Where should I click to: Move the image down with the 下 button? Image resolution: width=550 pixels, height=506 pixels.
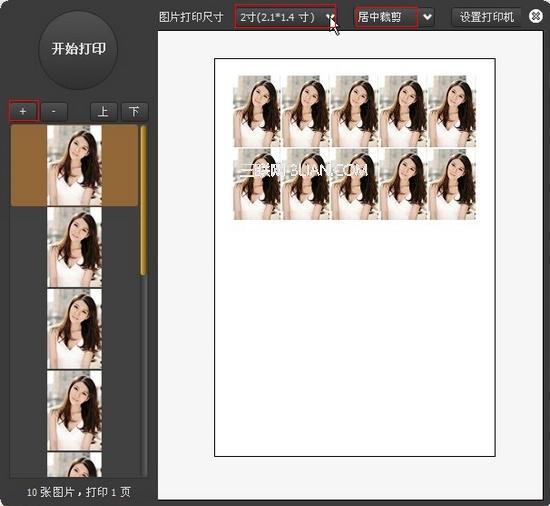click(x=134, y=112)
